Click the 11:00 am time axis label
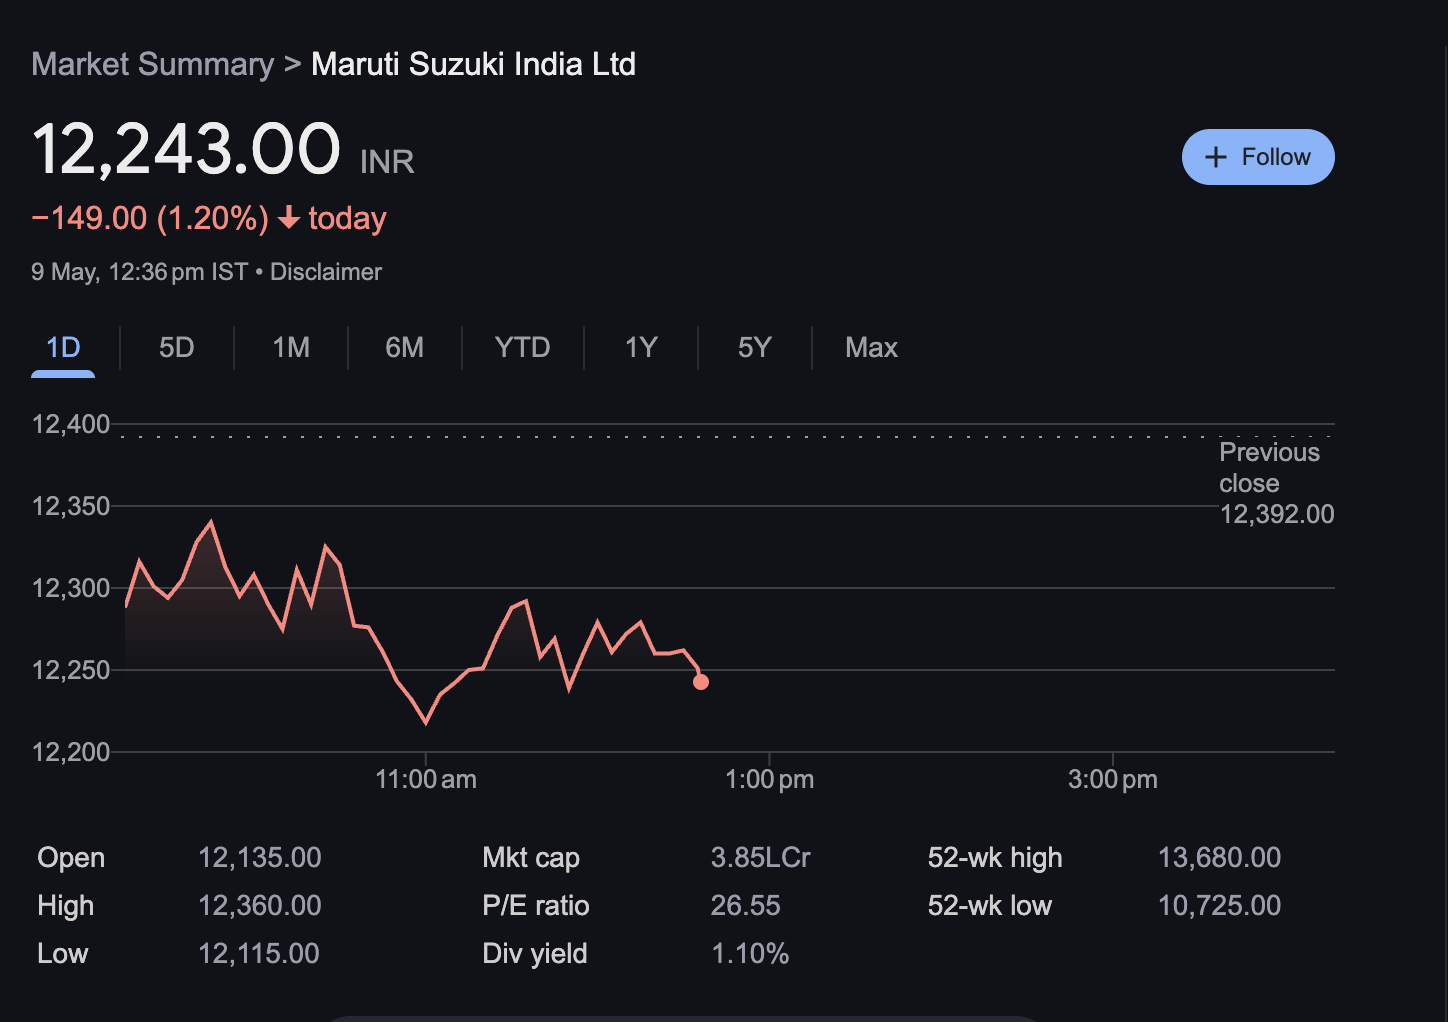 426,780
